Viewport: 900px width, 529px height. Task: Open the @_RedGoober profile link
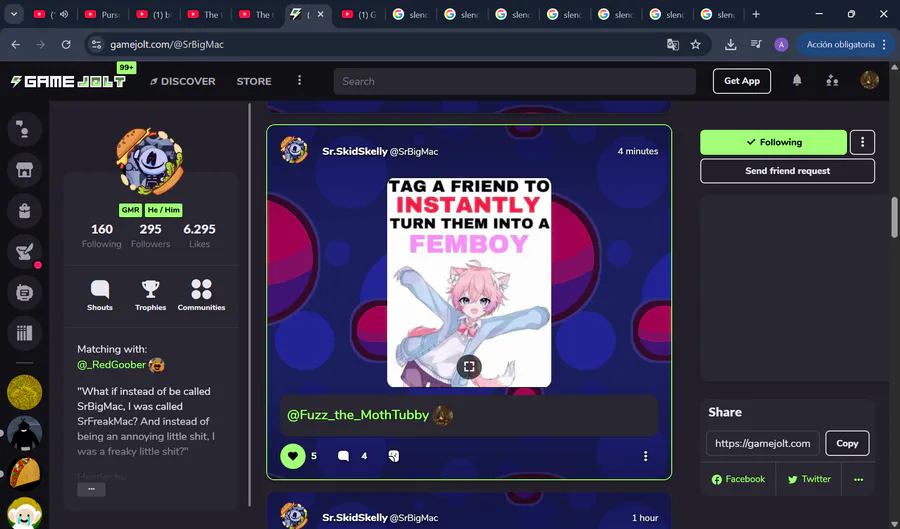pos(111,365)
